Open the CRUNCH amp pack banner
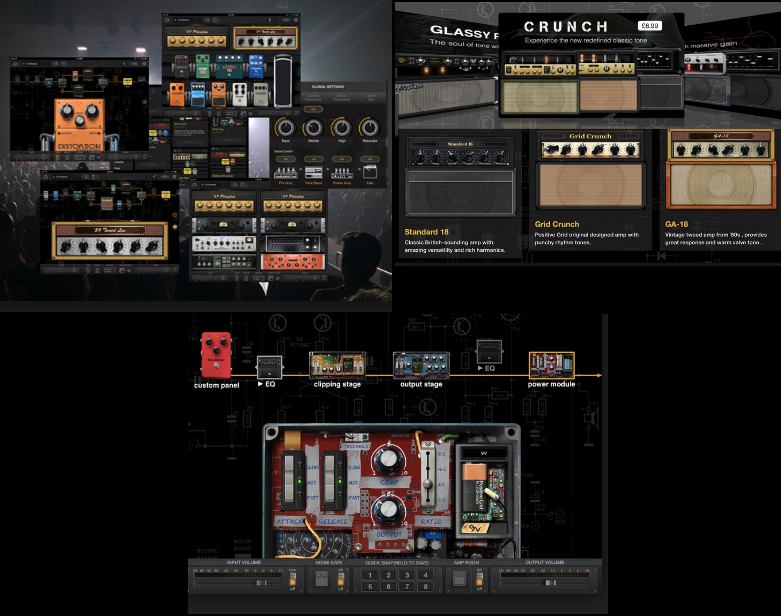The width and height of the screenshot is (781, 616). (x=591, y=64)
